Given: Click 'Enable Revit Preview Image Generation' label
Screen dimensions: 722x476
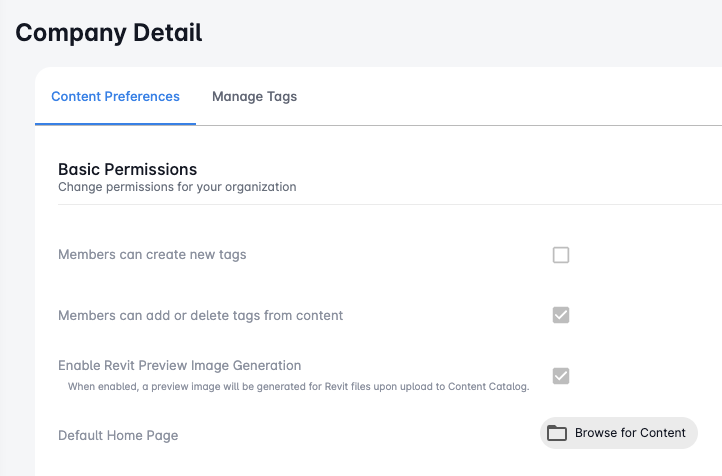Looking at the screenshot, I should coord(179,366).
